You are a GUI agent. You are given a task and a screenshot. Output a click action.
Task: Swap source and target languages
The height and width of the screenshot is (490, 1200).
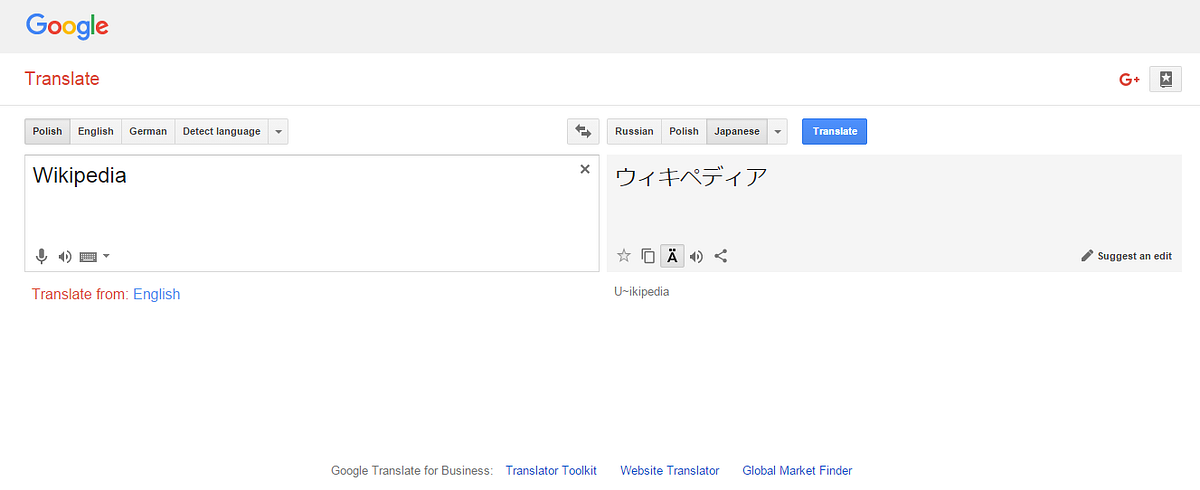[x=582, y=131]
